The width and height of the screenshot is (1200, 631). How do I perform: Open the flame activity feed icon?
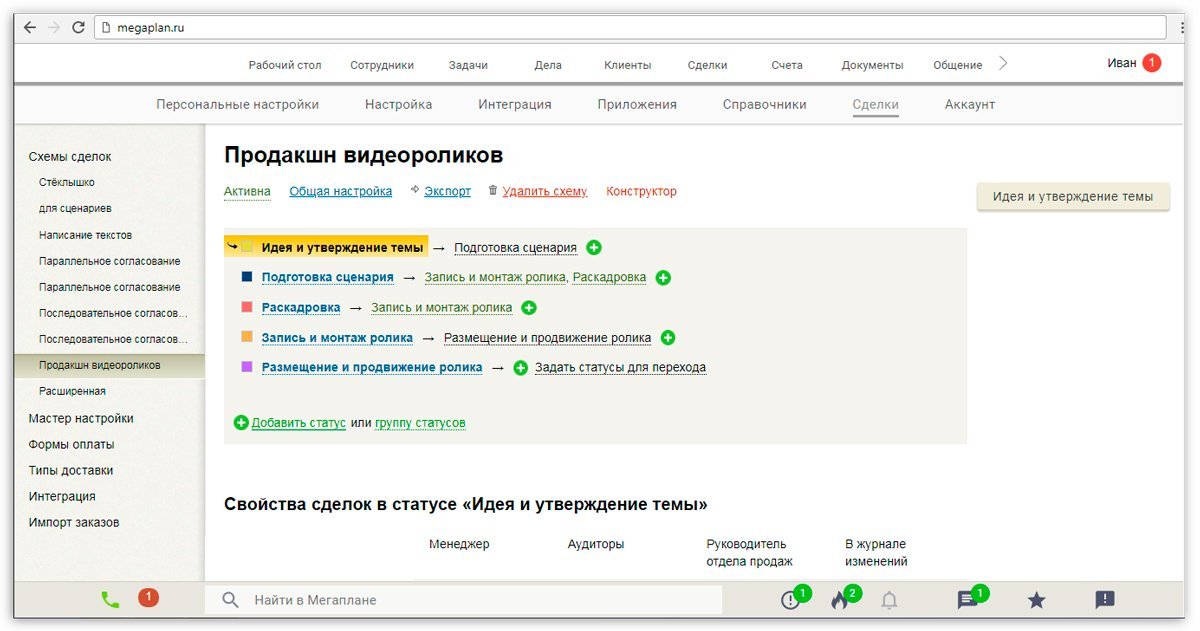point(838,599)
